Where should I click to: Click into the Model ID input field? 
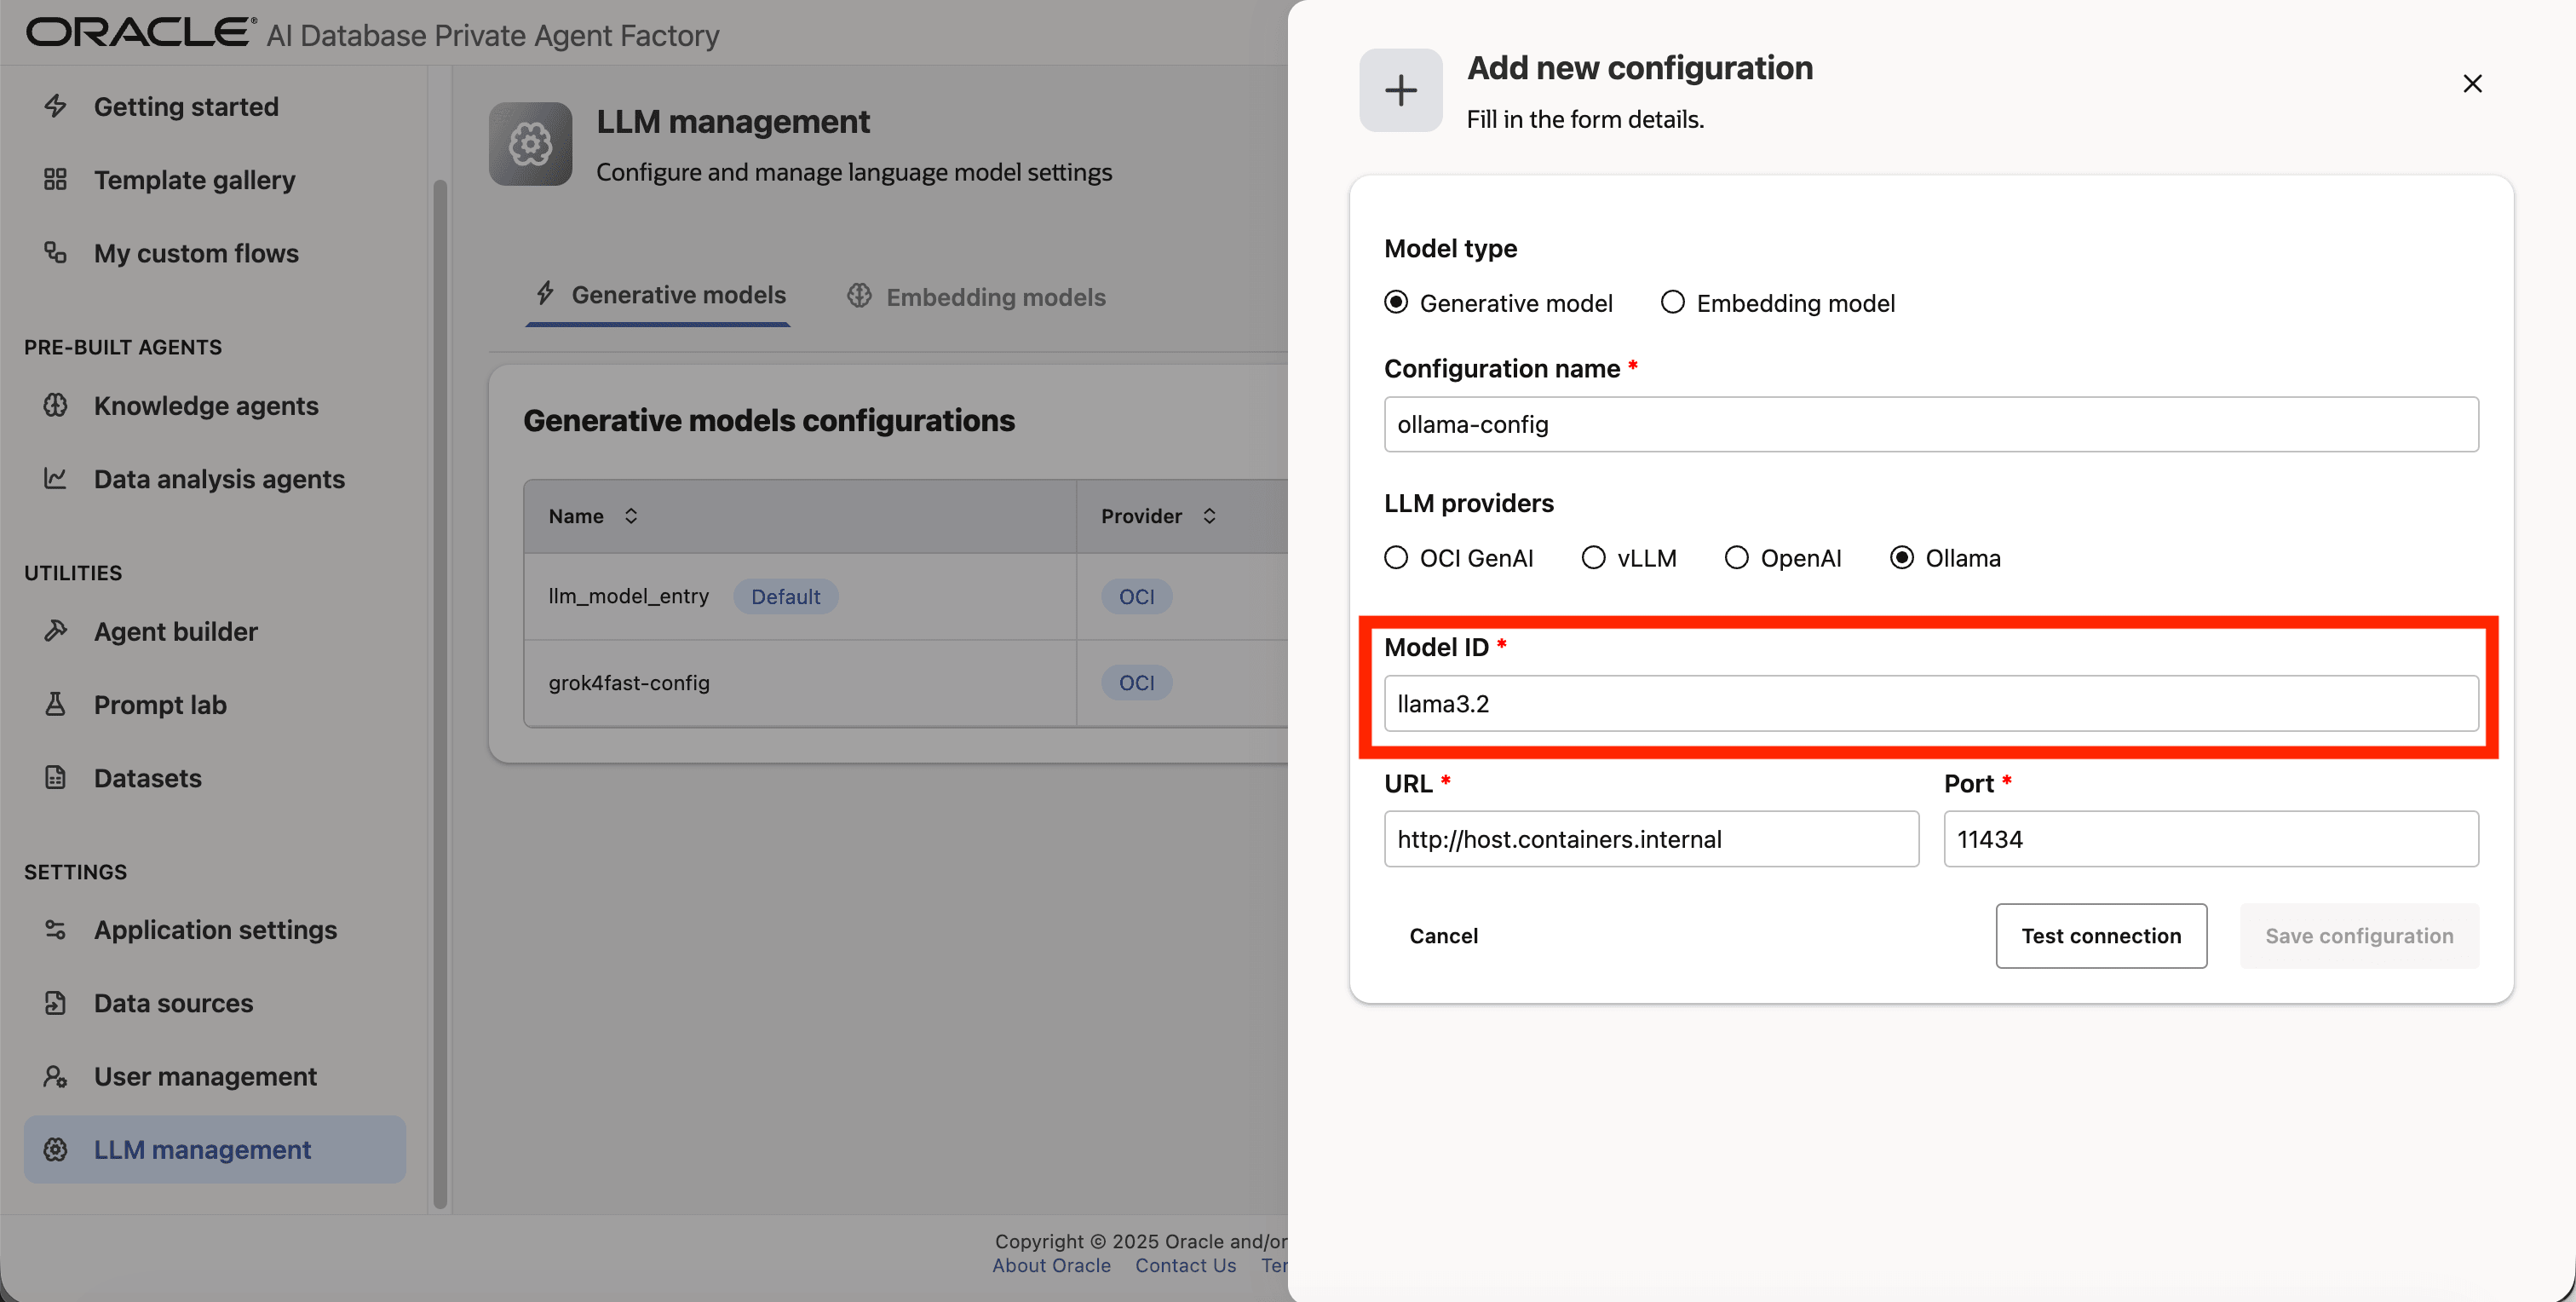(x=1930, y=703)
